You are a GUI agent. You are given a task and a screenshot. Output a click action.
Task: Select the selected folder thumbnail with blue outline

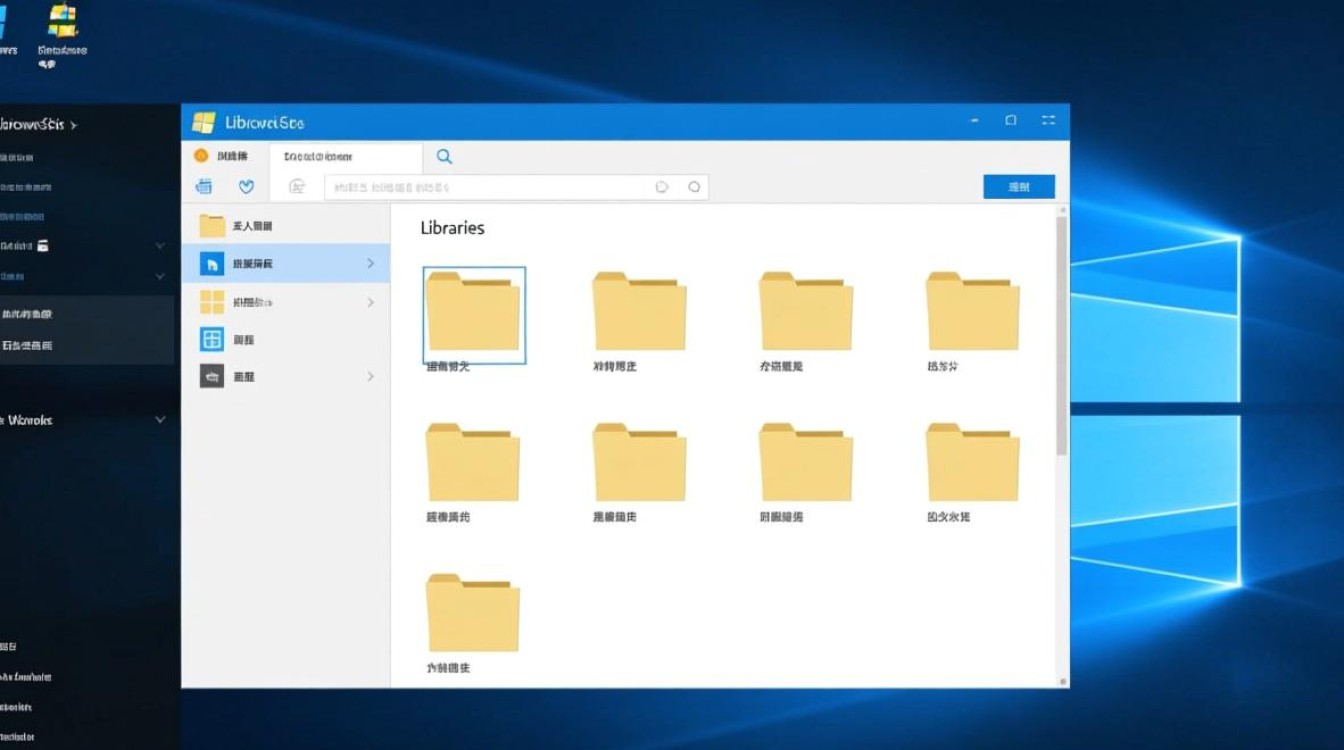pos(474,315)
